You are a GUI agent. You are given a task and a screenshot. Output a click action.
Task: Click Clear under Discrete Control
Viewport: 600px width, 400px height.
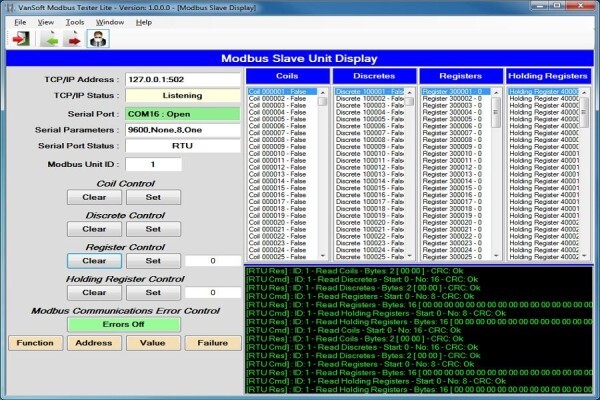[94, 229]
